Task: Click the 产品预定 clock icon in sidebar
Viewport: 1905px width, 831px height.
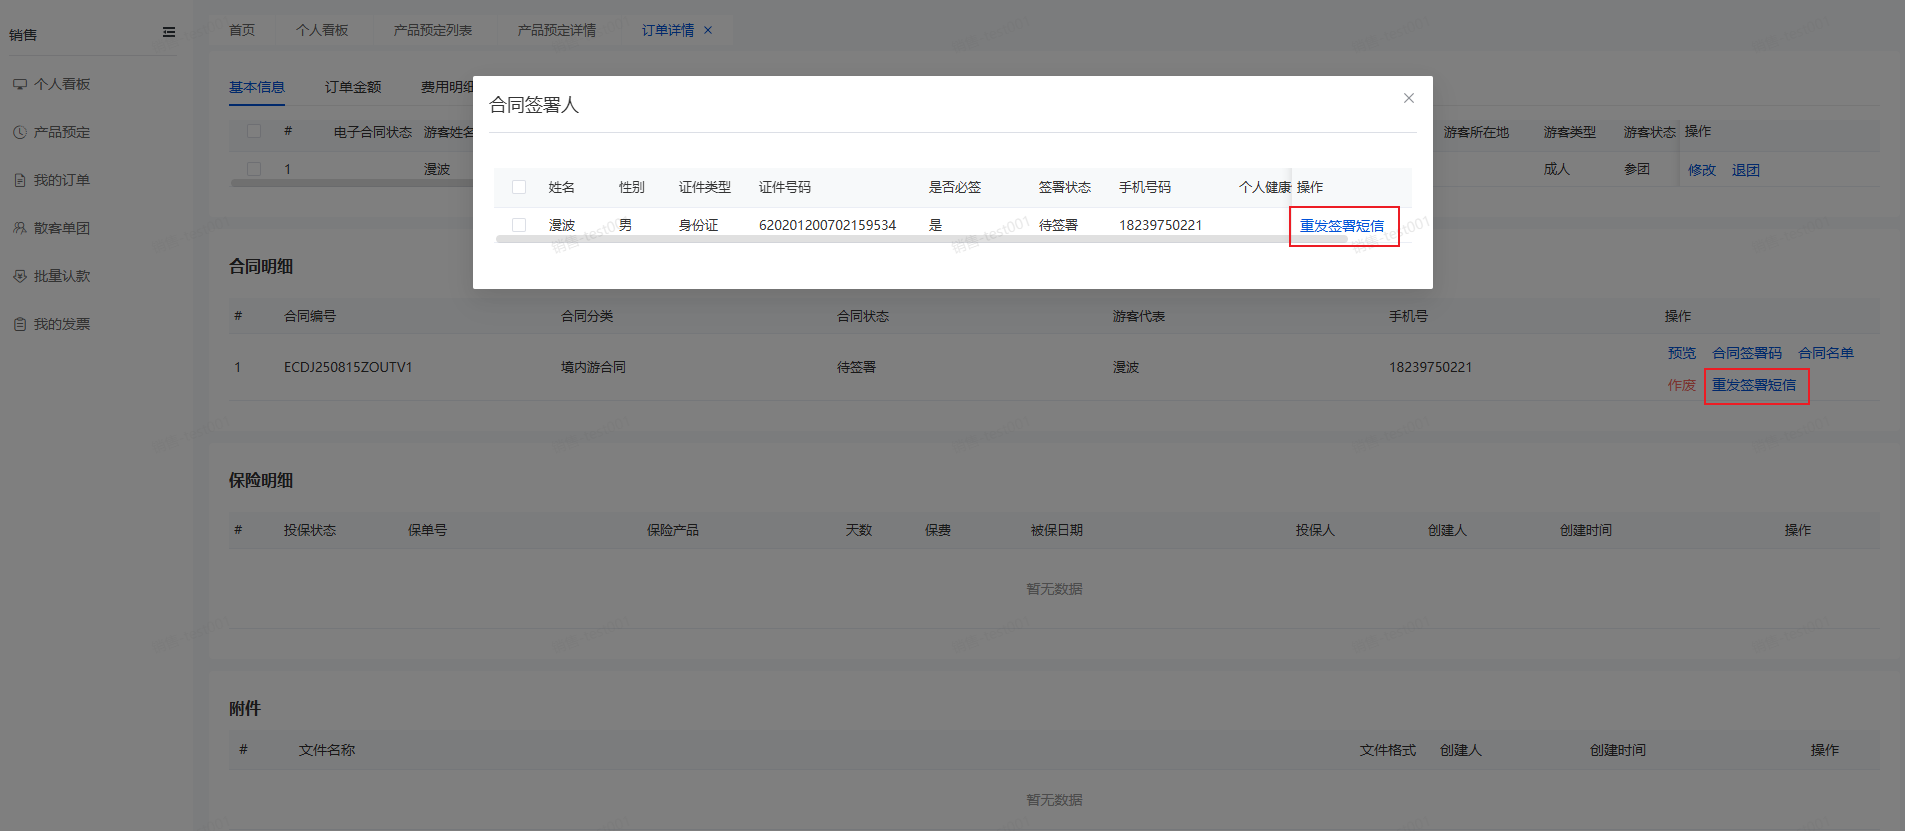Action: [x=20, y=132]
